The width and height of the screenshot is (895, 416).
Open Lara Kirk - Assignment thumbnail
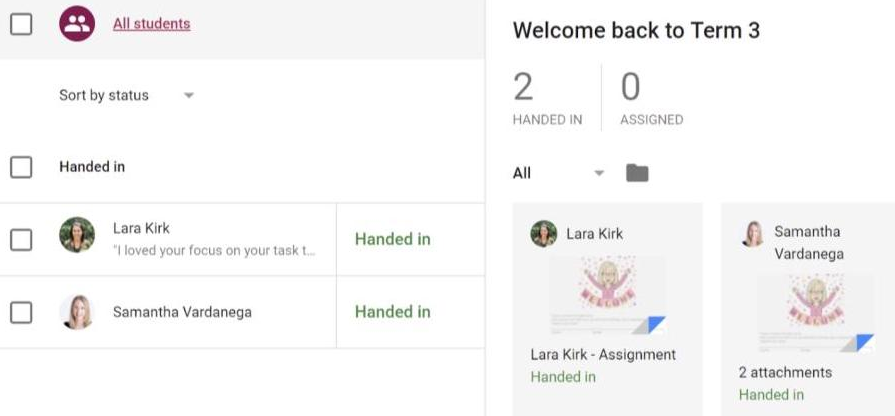607,295
